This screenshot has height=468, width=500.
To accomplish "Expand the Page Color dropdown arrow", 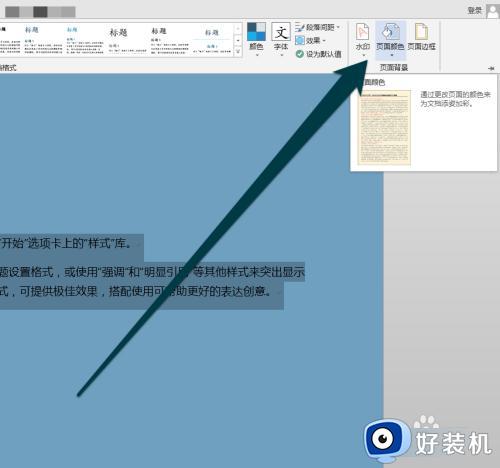I will [392, 55].
